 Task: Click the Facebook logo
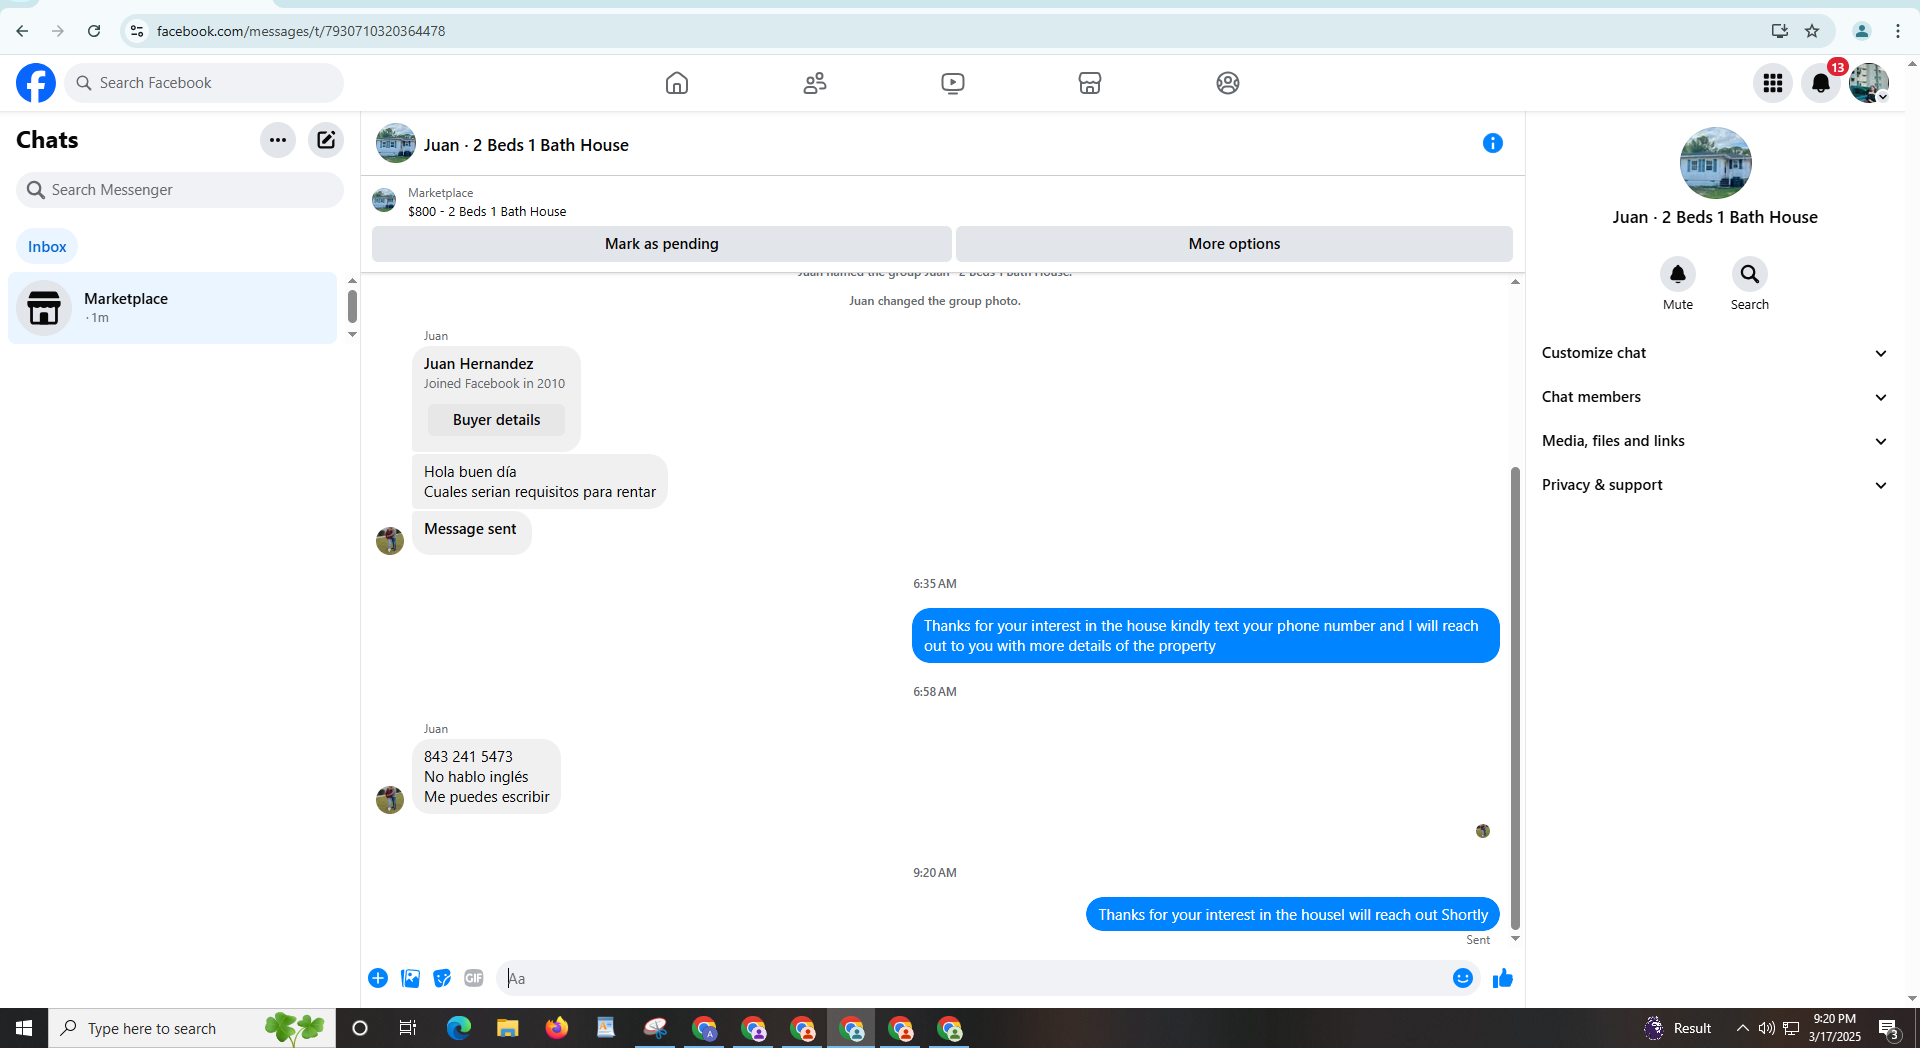pos(36,83)
